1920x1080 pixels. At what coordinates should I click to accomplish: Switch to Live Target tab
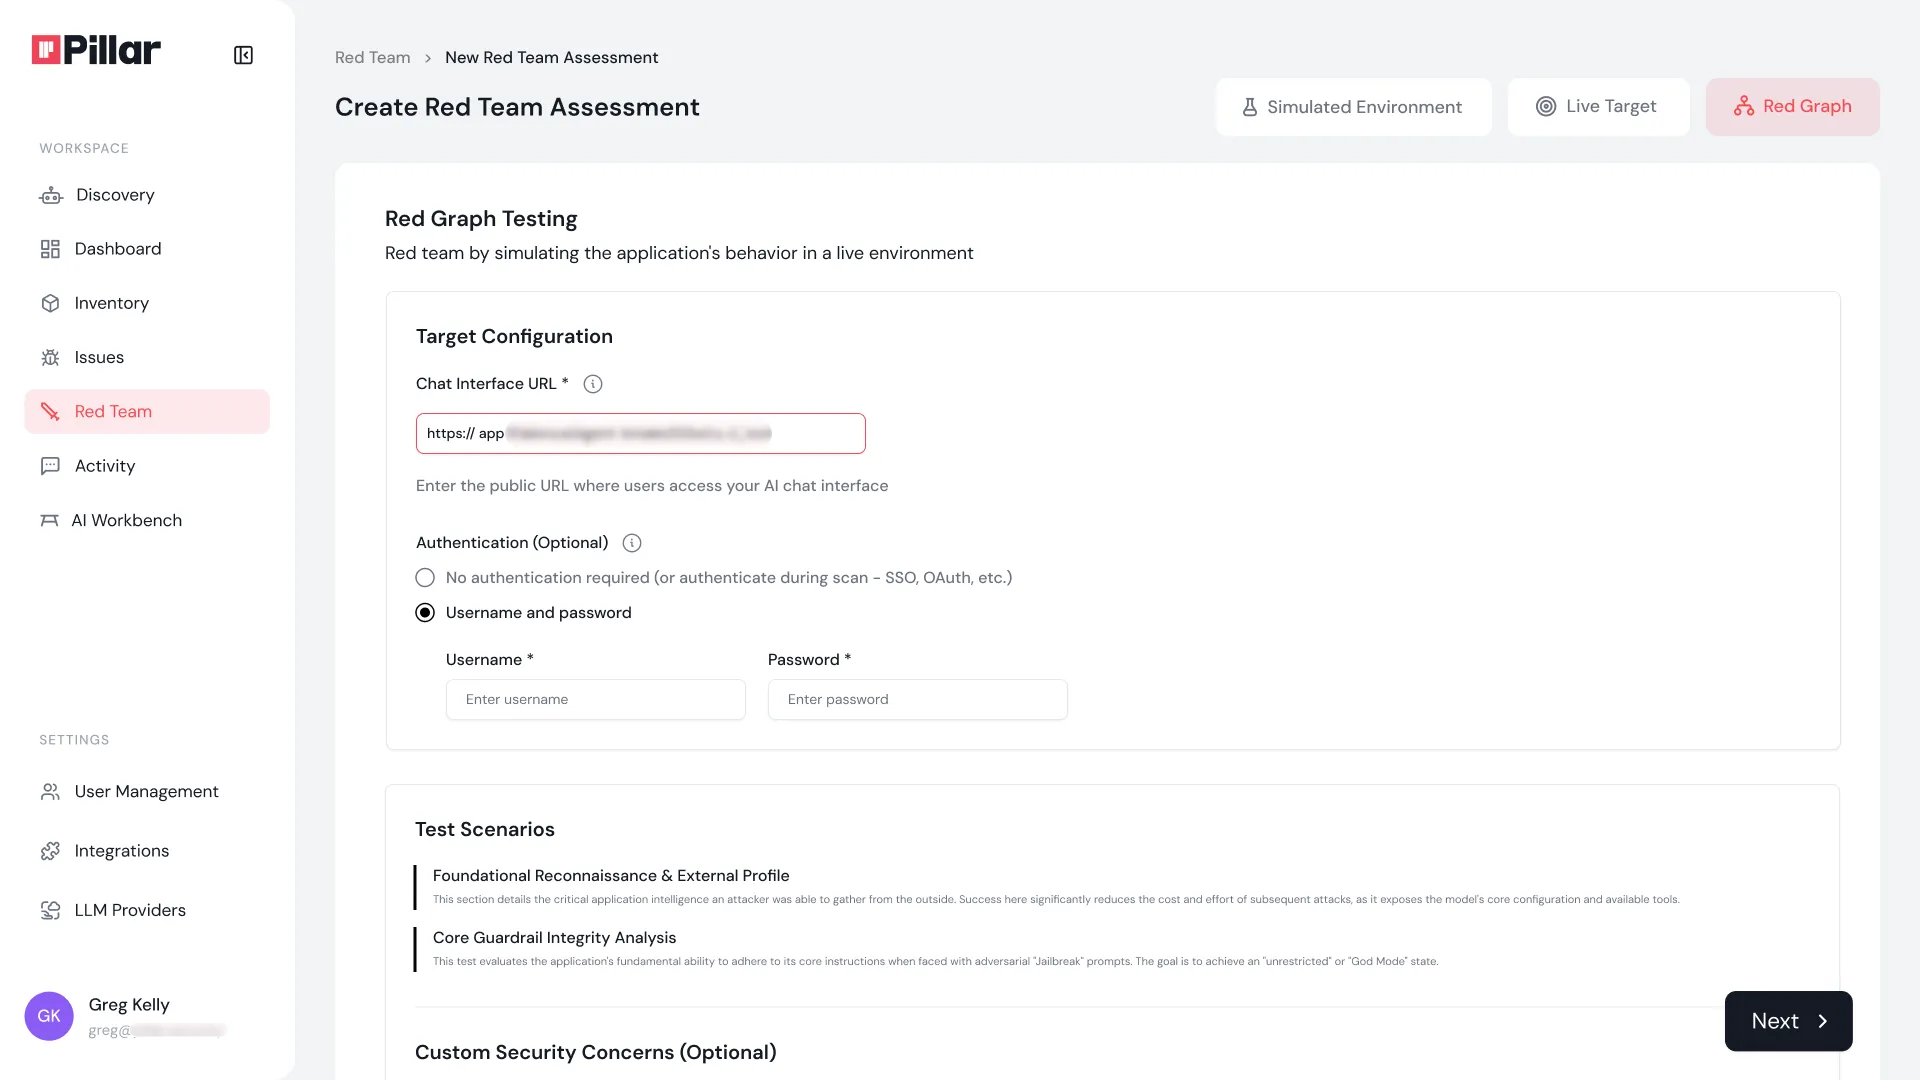point(1598,107)
